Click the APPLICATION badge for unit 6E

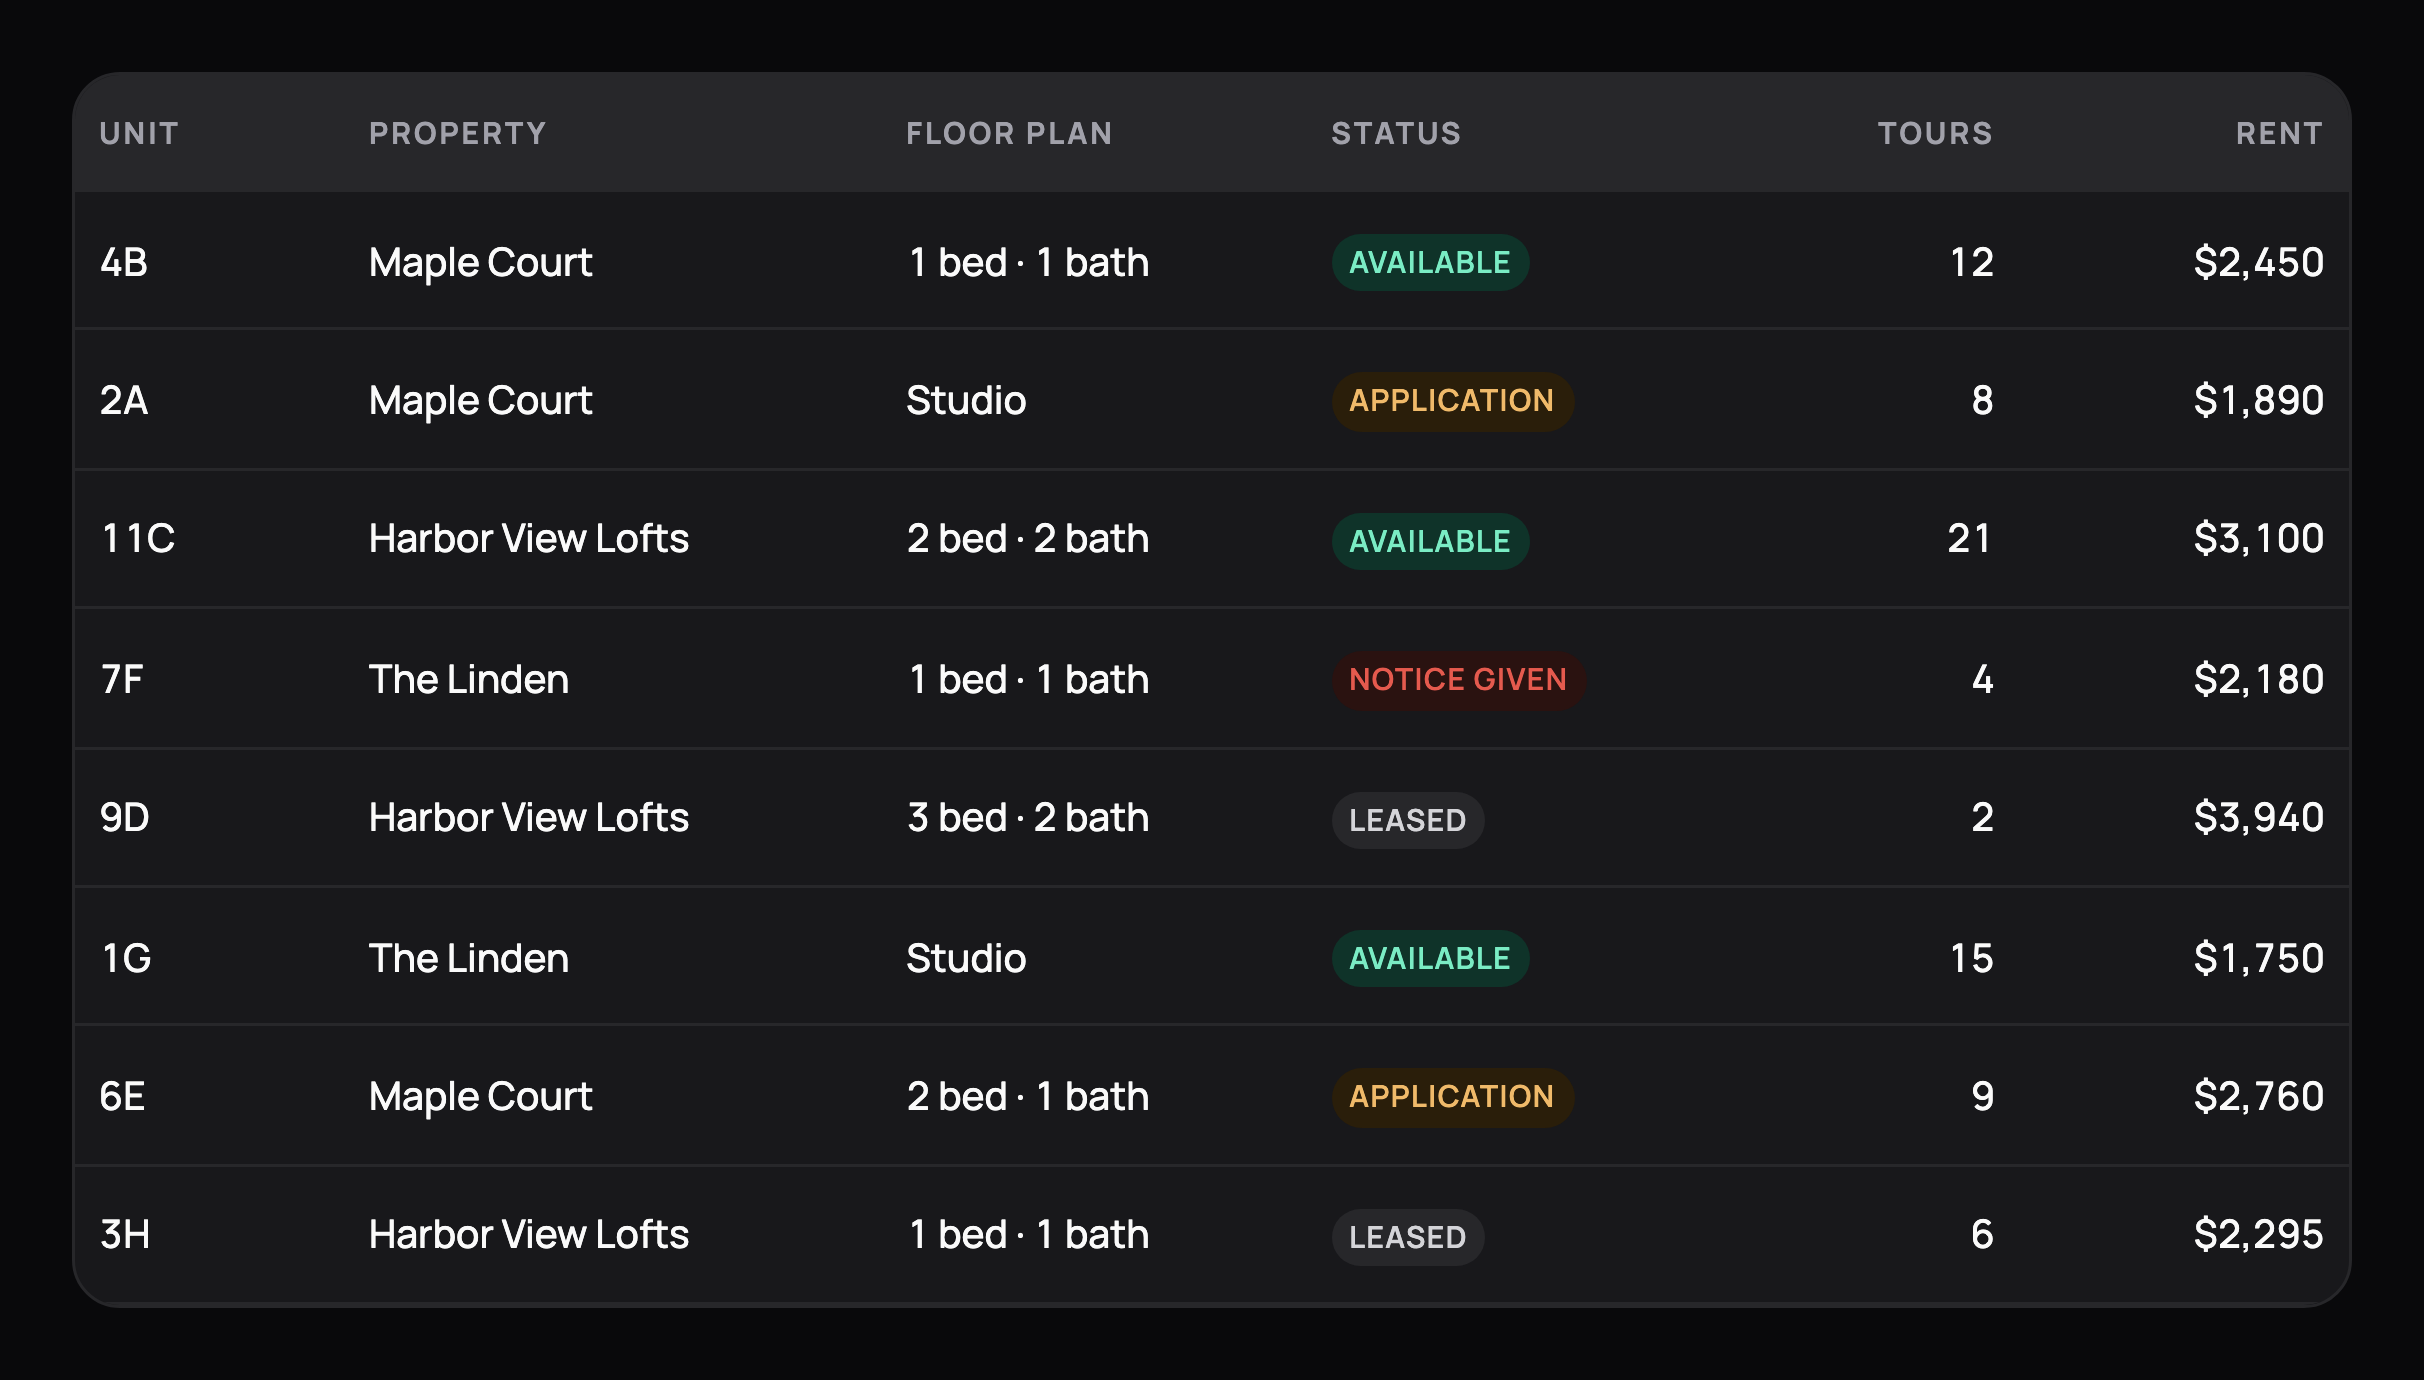[x=1452, y=1096]
